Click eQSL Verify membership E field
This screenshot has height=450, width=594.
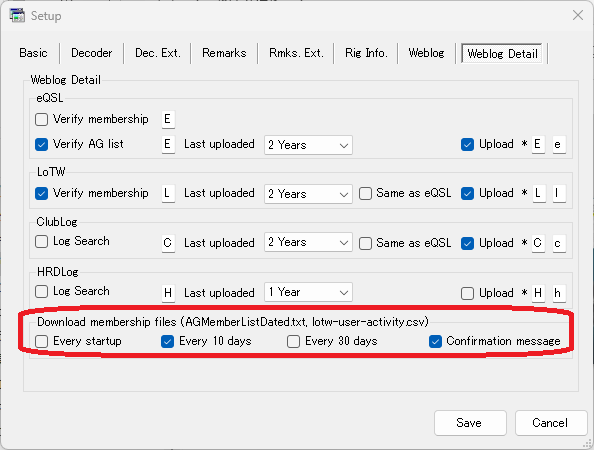tap(168, 119)
